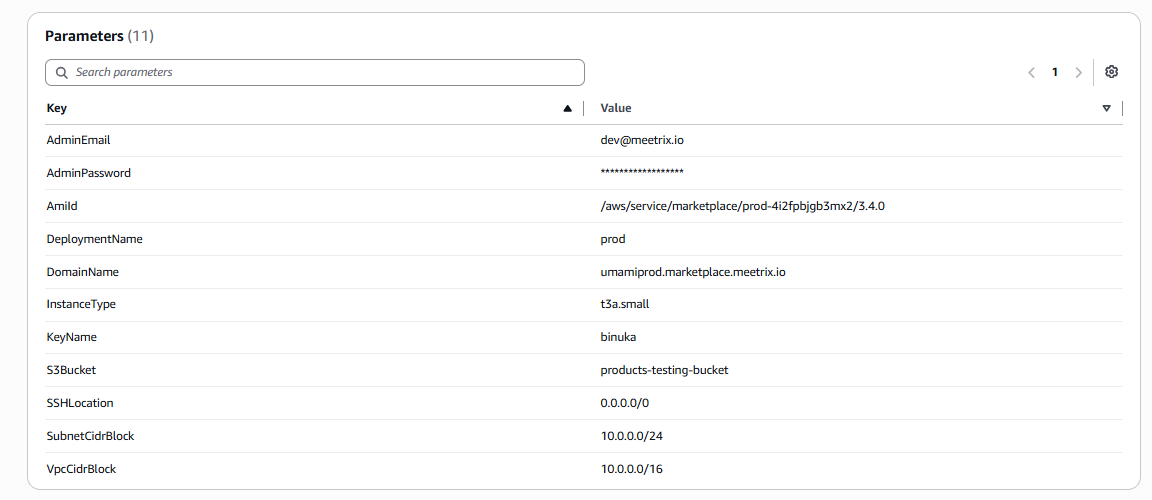
Task: Click the 10.0.0.0/16 value
Action: click(x=632, y=468)
